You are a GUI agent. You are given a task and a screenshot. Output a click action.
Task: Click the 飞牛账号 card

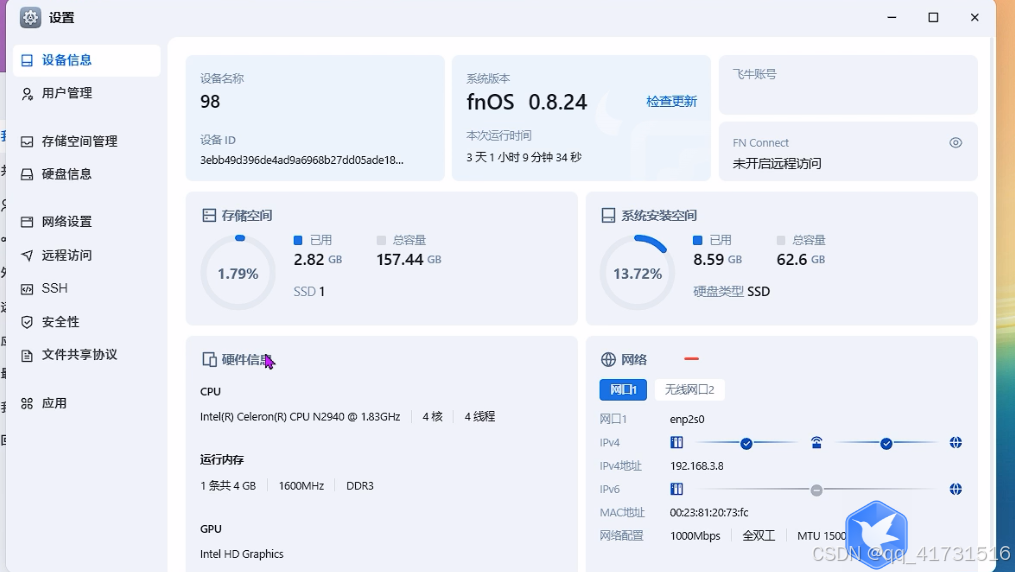(x=848, y=85)
